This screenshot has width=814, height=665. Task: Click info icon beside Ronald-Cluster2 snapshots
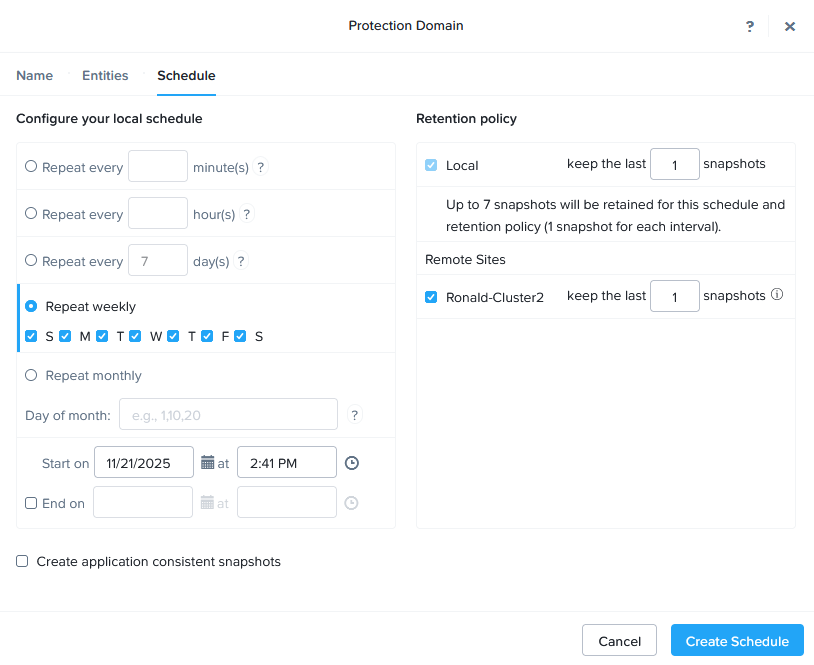(x=777, y=295)
